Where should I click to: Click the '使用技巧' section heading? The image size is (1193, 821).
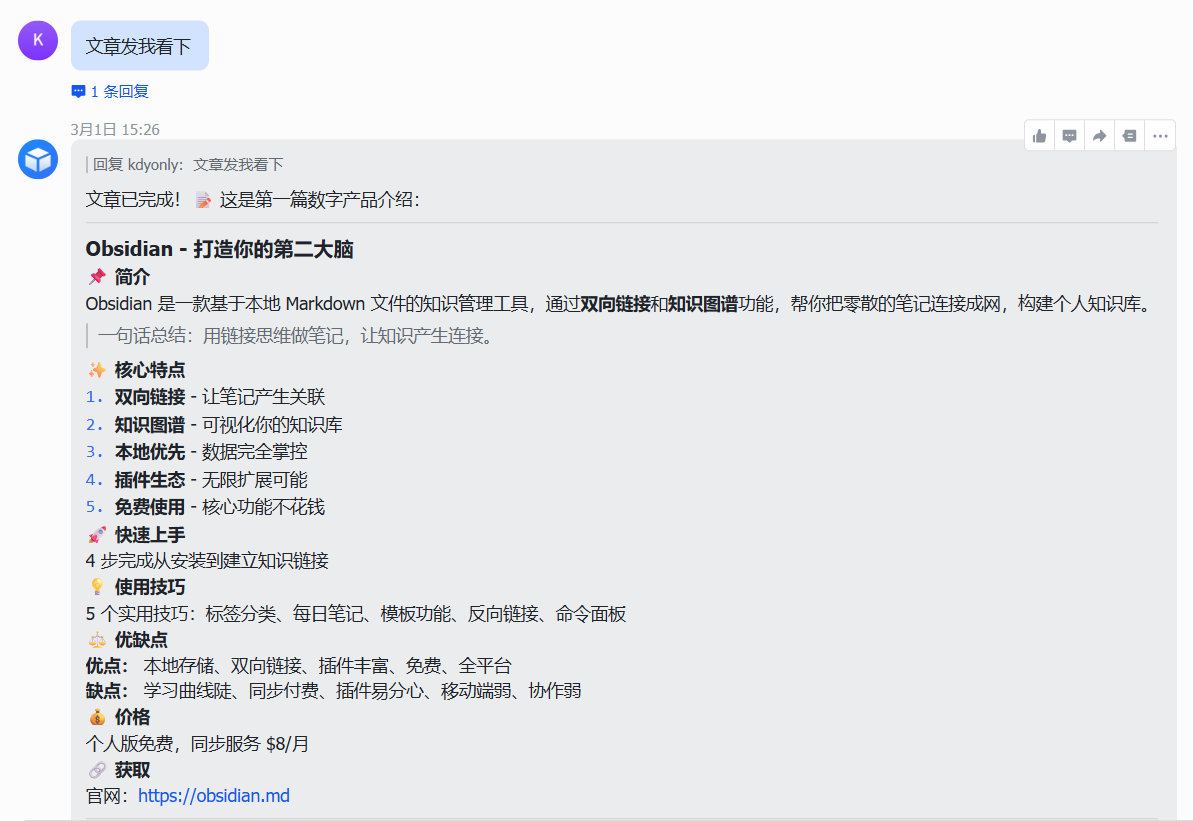point(150,587)
